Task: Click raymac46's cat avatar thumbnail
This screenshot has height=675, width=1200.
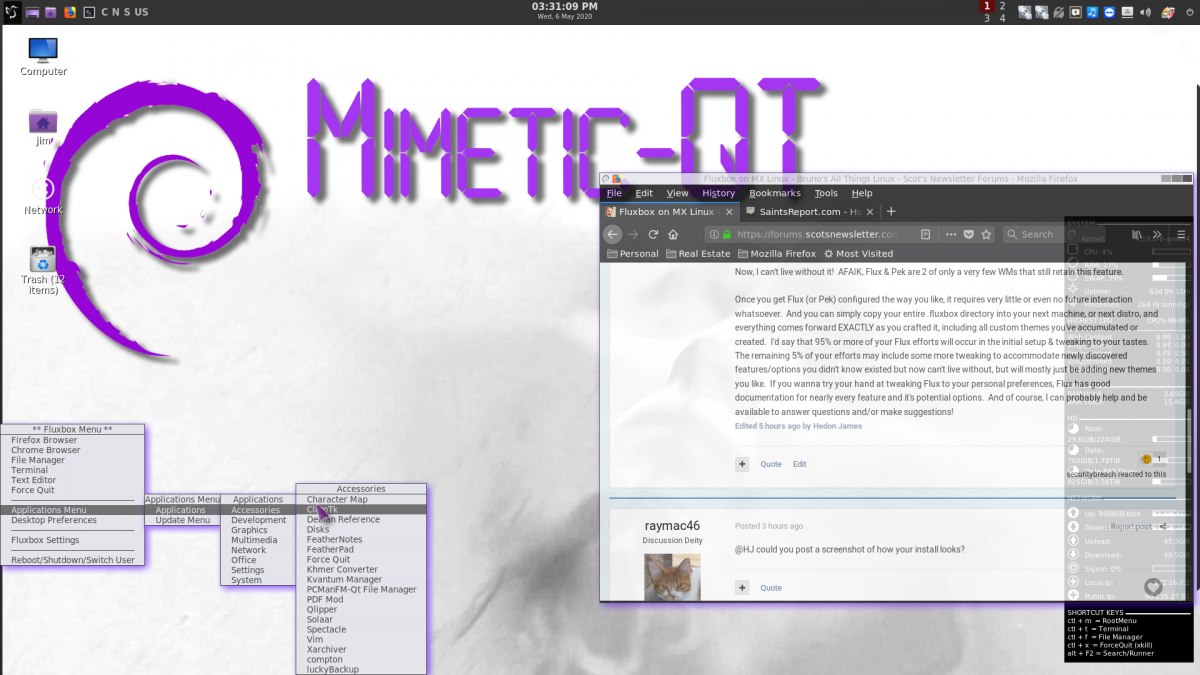Action: pos(672,576)
